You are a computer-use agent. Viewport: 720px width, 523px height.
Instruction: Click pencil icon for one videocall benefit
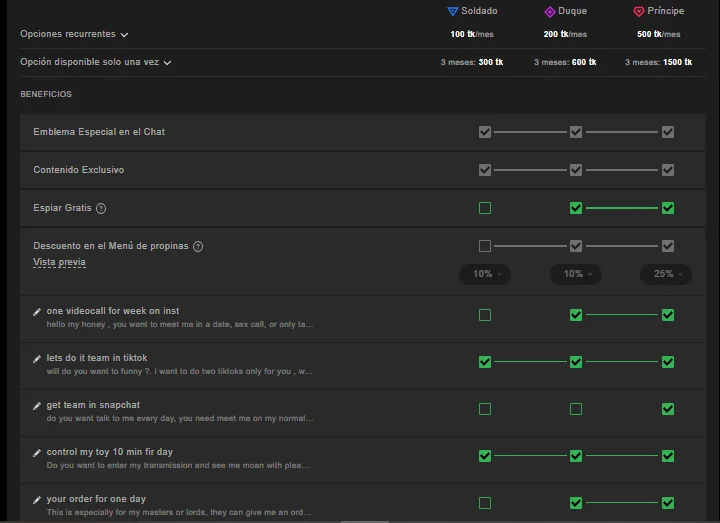pyautogui.click(x=37, y=312)
